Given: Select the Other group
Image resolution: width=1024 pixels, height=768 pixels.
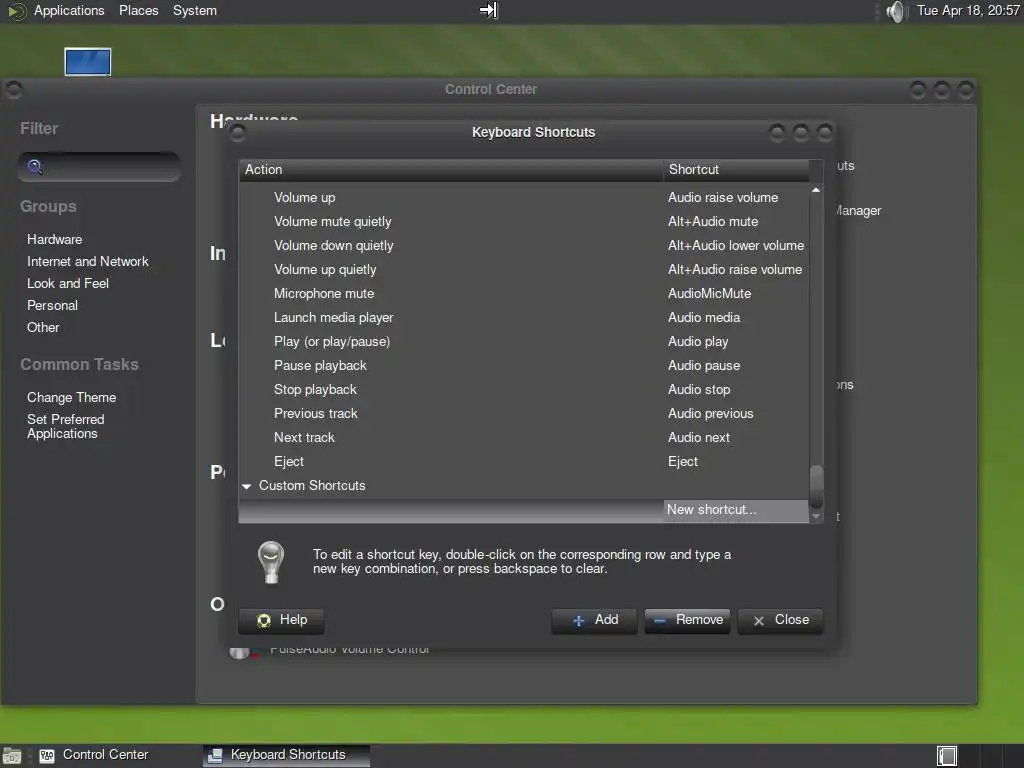Looking at the screenshot, I should (x=43, y=328).
